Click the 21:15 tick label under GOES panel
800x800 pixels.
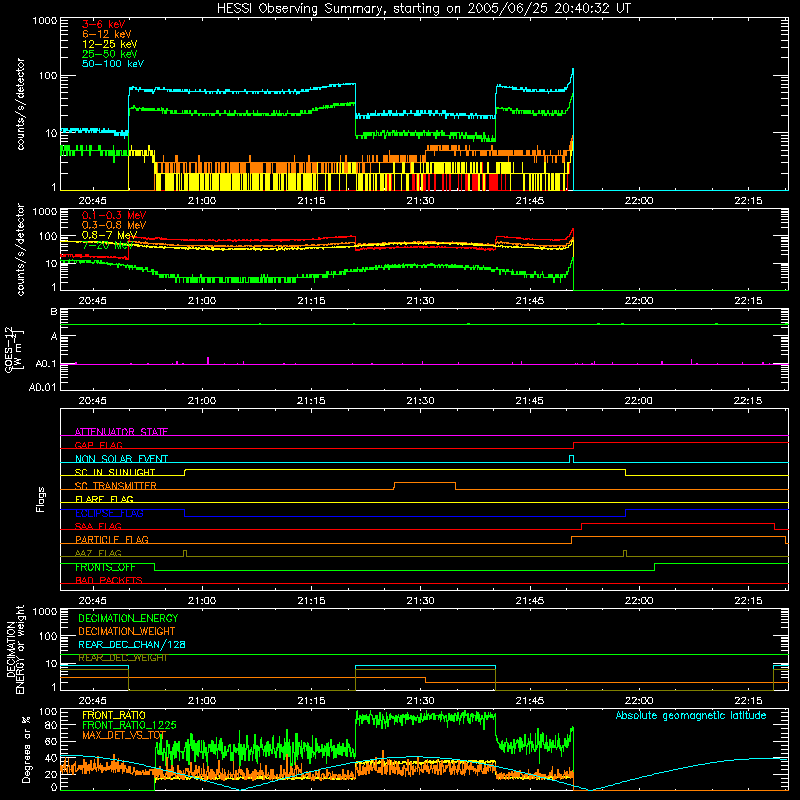pyautogui.click(x=311, y=401)
